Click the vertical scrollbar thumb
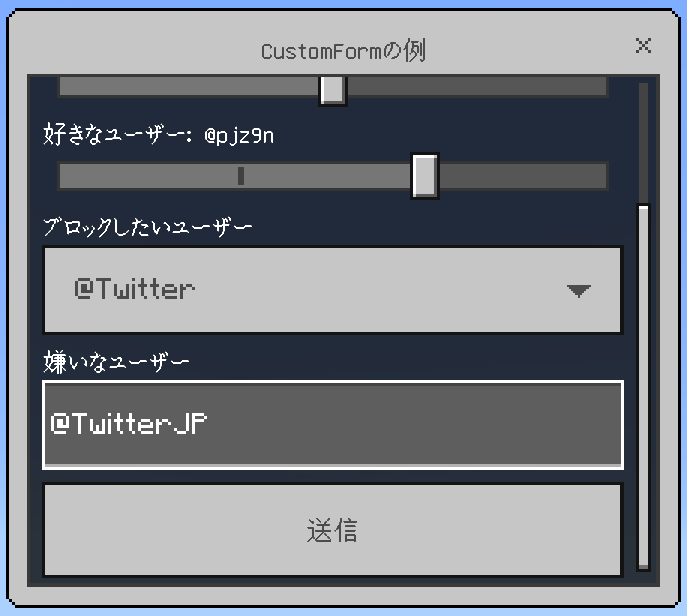 (643, 387)
